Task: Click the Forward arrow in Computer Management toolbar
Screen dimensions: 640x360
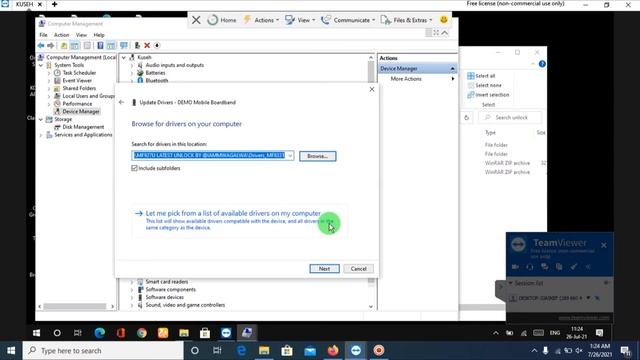Action: (x=51, y=46)
